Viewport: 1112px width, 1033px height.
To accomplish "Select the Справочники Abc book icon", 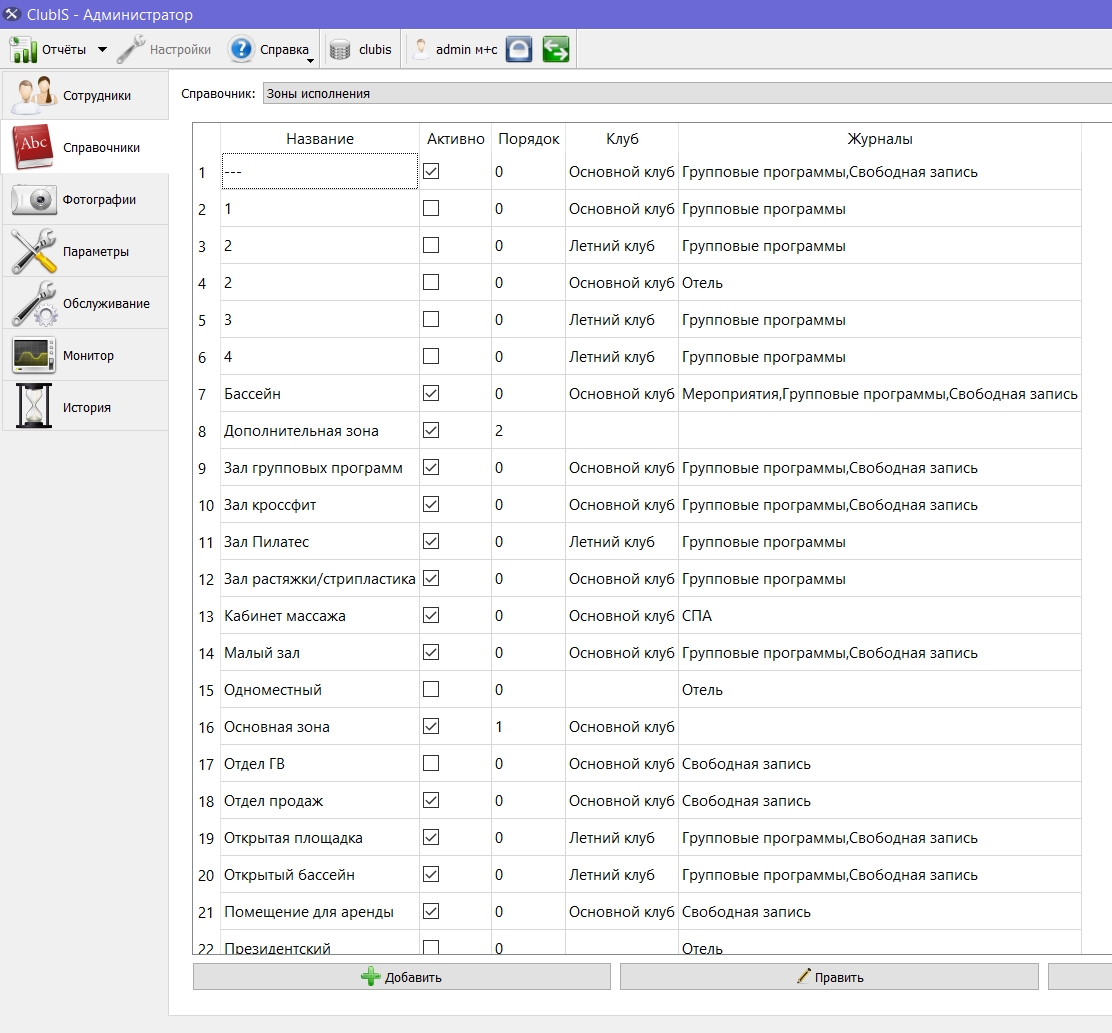I will pos(33,147).
